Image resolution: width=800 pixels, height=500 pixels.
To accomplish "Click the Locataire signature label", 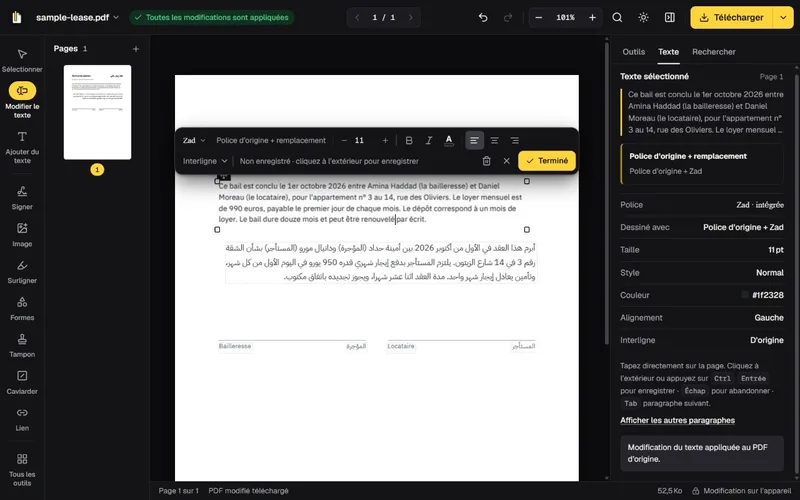I will [401, 346].
